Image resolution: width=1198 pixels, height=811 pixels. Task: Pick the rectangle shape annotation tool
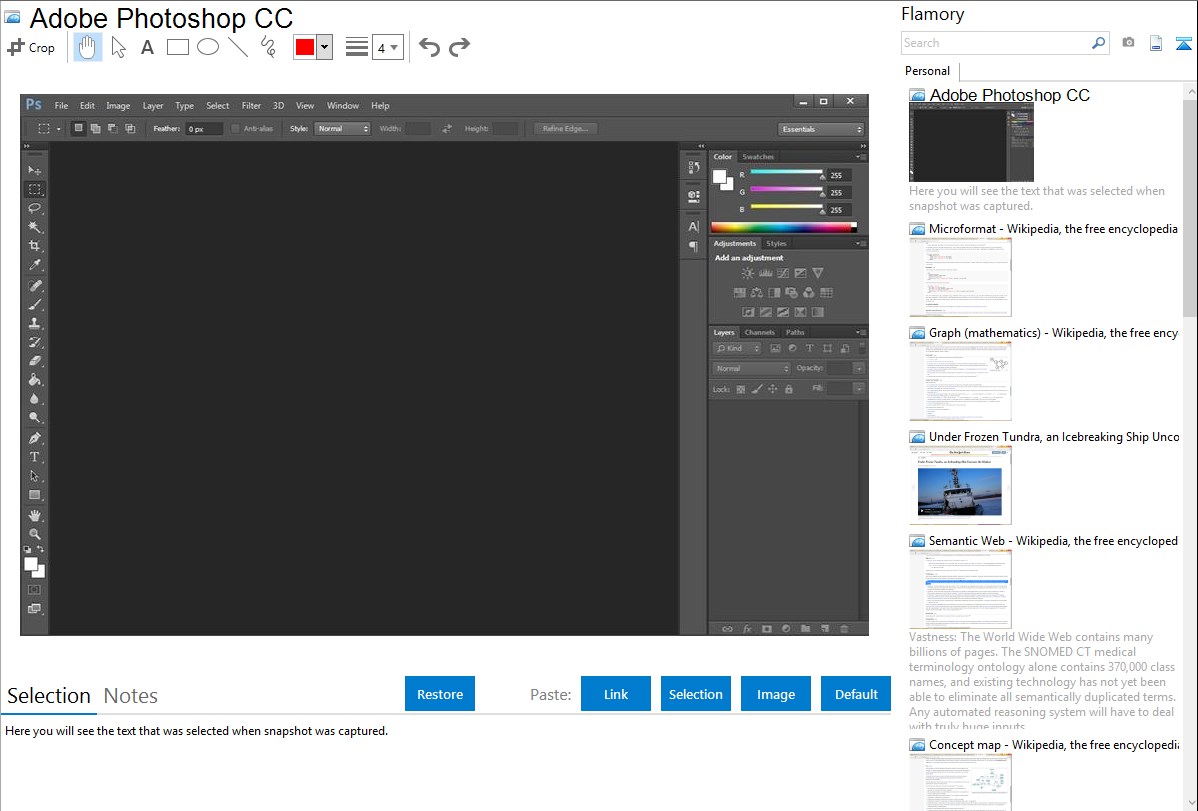click(x=177, y=47)
